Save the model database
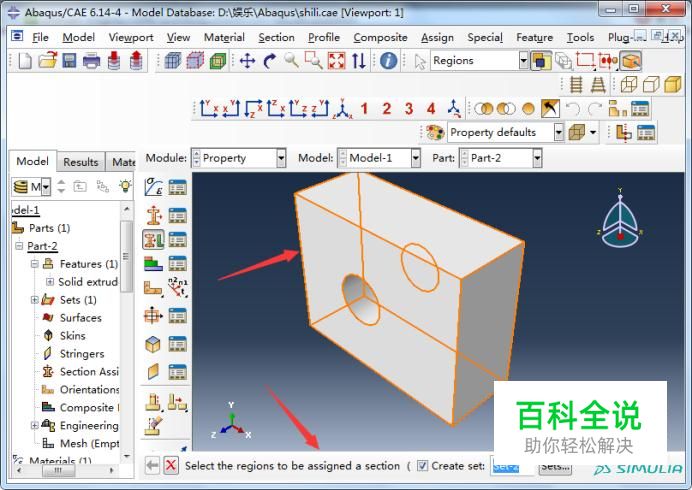This screenshot has width=692, height=490. click(69, 60)
